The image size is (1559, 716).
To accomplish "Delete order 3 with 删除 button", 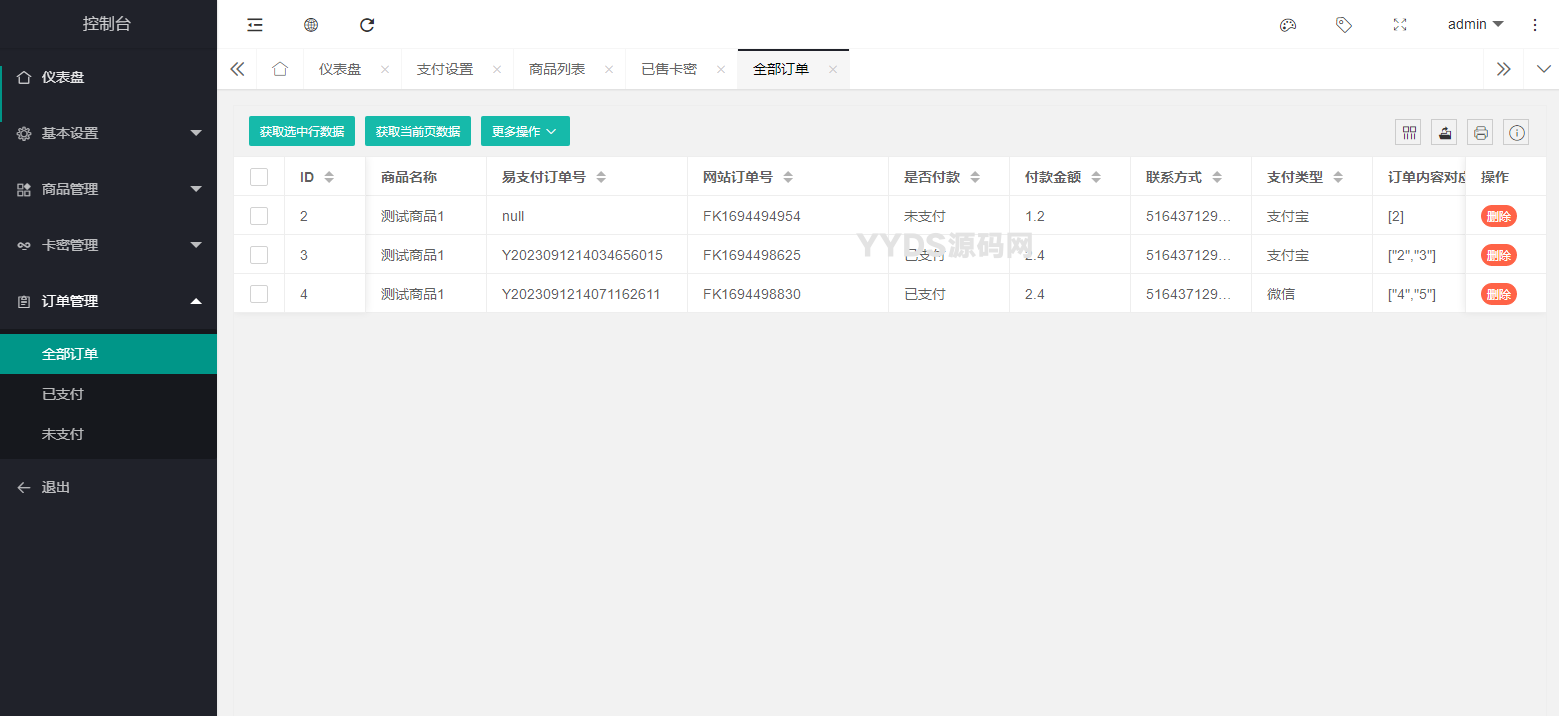I will click(x=1498, y=255).
